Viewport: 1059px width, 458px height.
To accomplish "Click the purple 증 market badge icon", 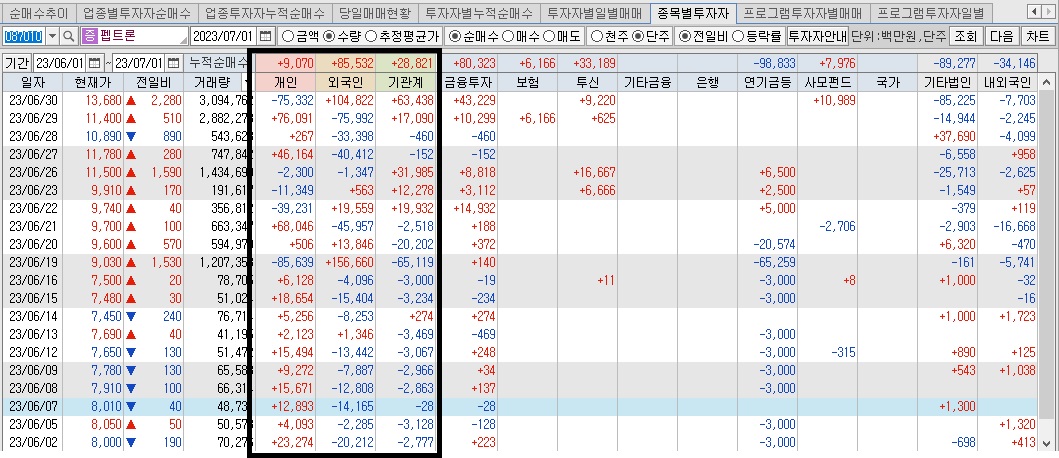I will [88, 36].
